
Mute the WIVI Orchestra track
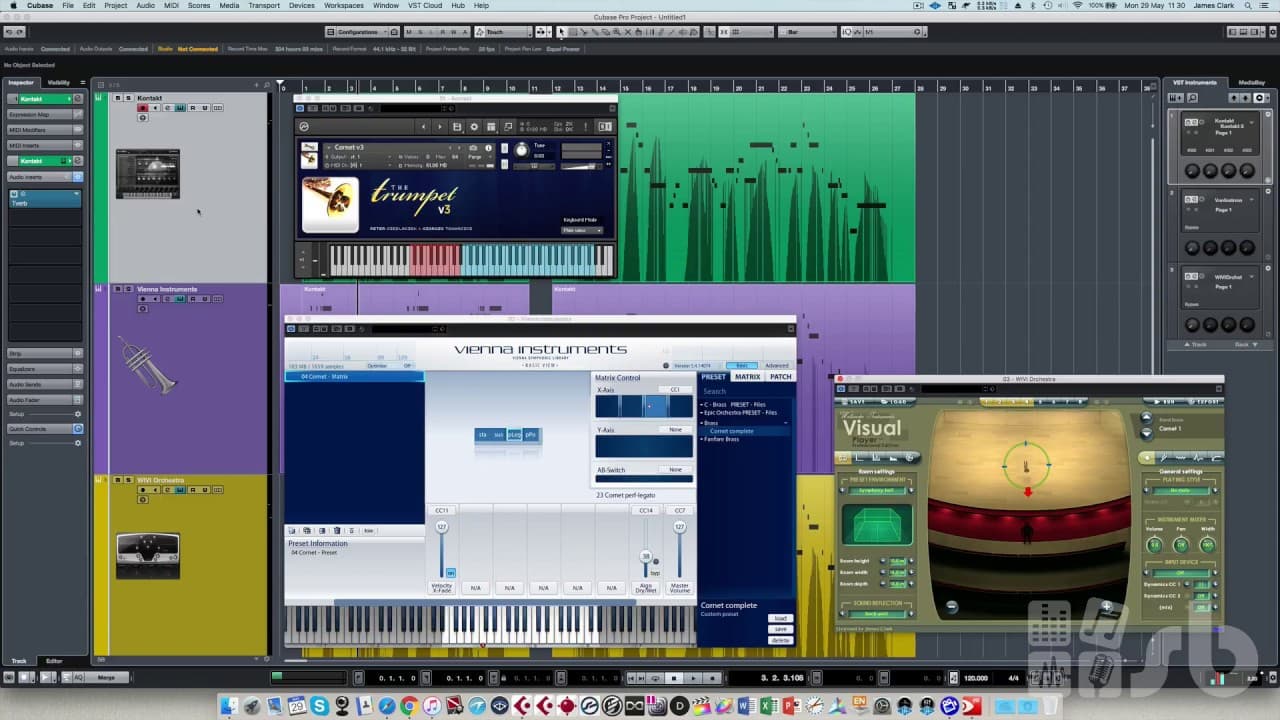118,480
